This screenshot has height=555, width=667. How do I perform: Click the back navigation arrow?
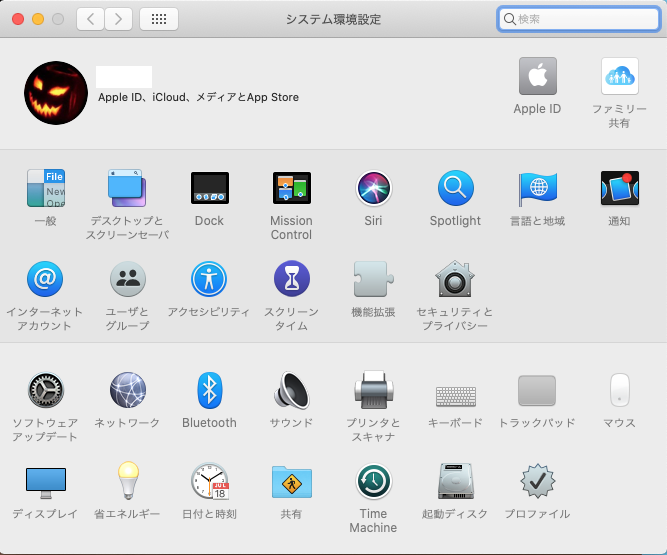(x=90, y=19)
